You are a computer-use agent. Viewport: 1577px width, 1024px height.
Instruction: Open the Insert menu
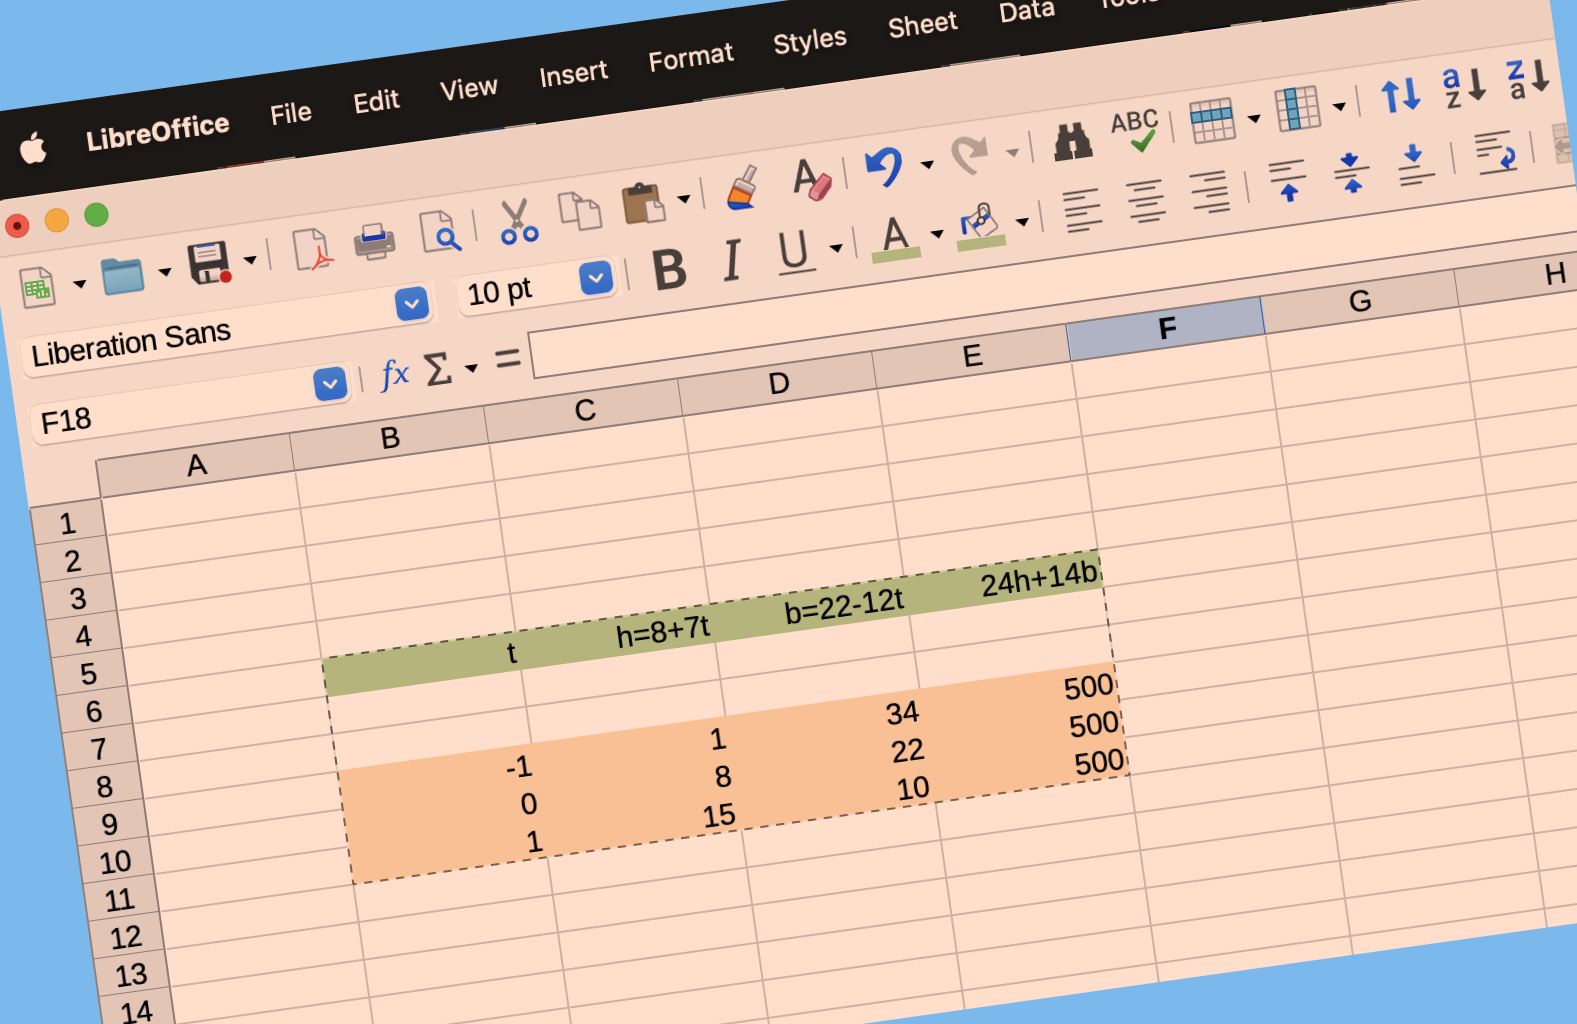573,74
